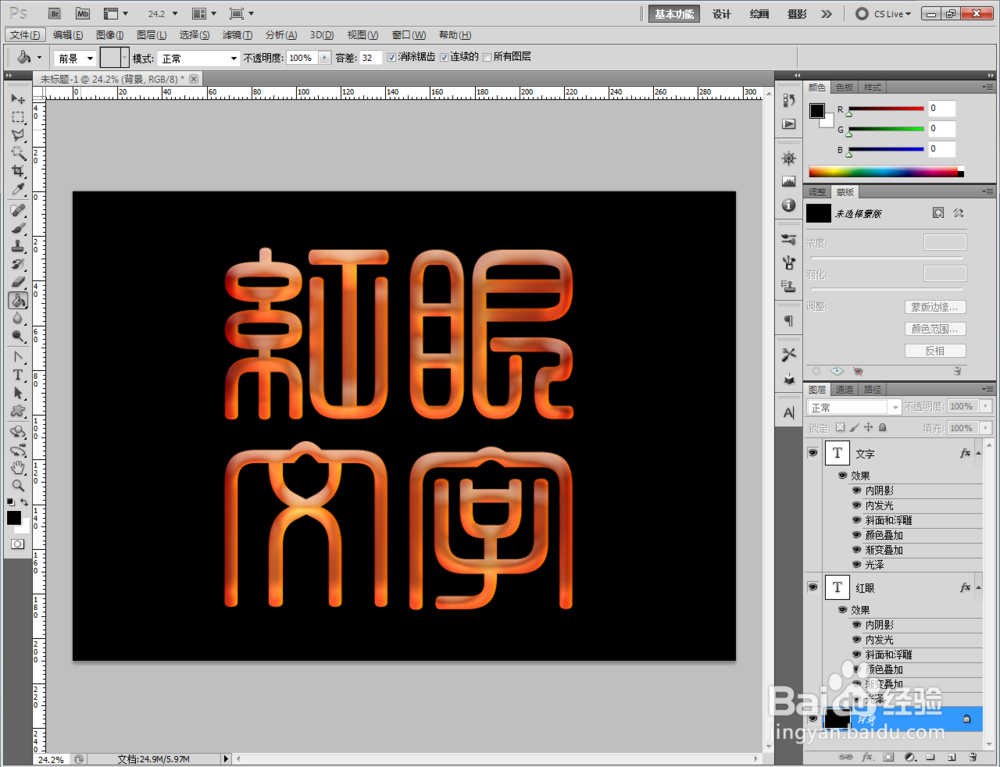Select the Paint Bucket tool
Image resolution: width=1000 pixels, height=767 pixels.
click(18, 300)
